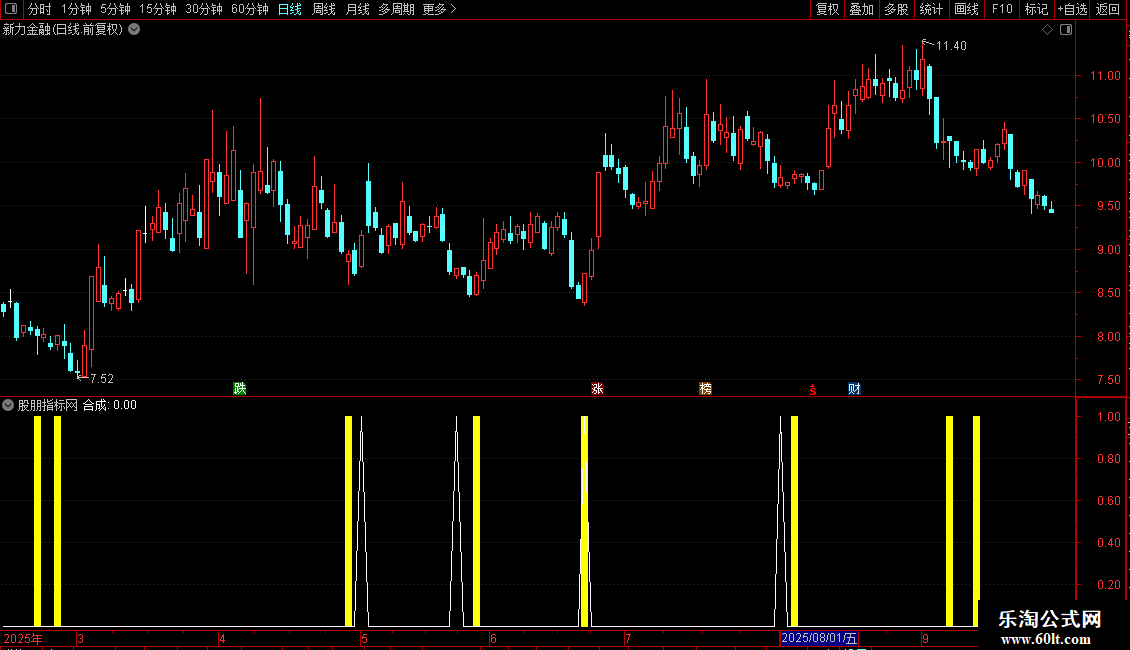This screenshot has width=1130, height=650.
Task: Switch to 月线 monthly chart
Action: tap(357, 9)
